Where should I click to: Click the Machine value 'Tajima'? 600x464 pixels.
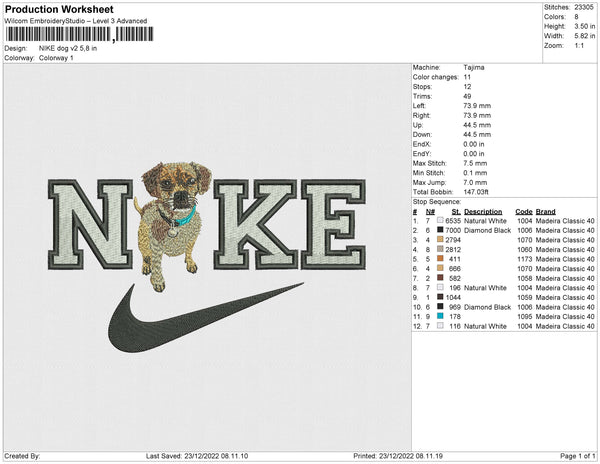tap(474, 67)
